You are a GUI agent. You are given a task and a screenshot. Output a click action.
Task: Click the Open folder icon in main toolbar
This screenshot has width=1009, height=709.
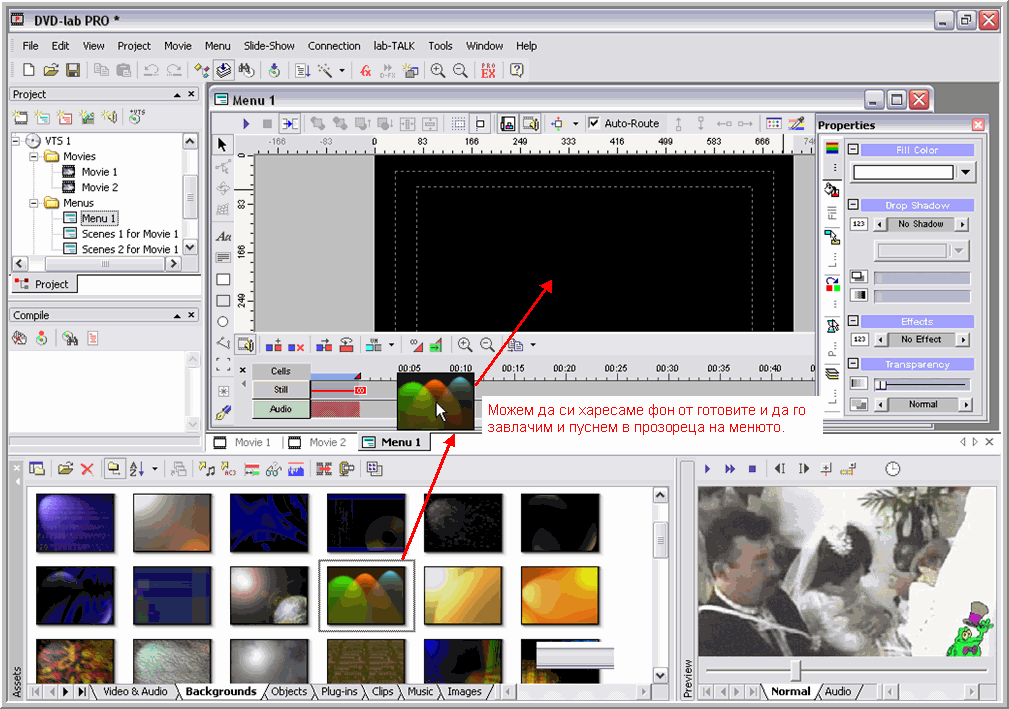(x=51, y=70)
